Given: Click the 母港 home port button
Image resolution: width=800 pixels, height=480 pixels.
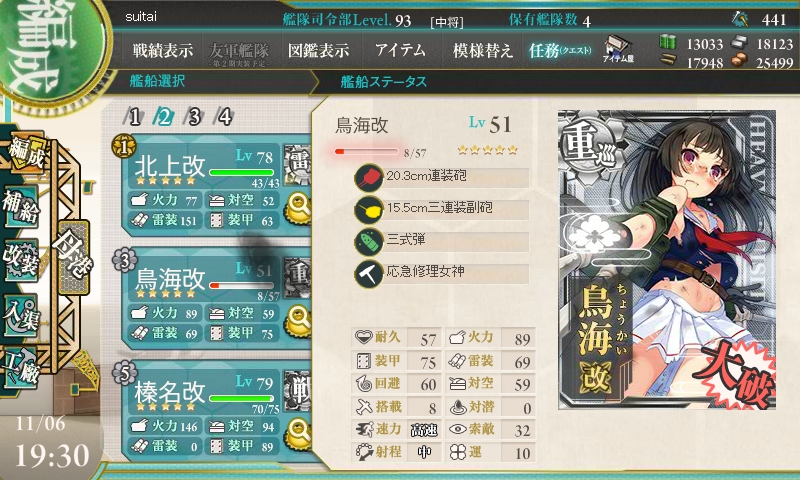Looking at the screenshot, I should [x=74, y=258].
